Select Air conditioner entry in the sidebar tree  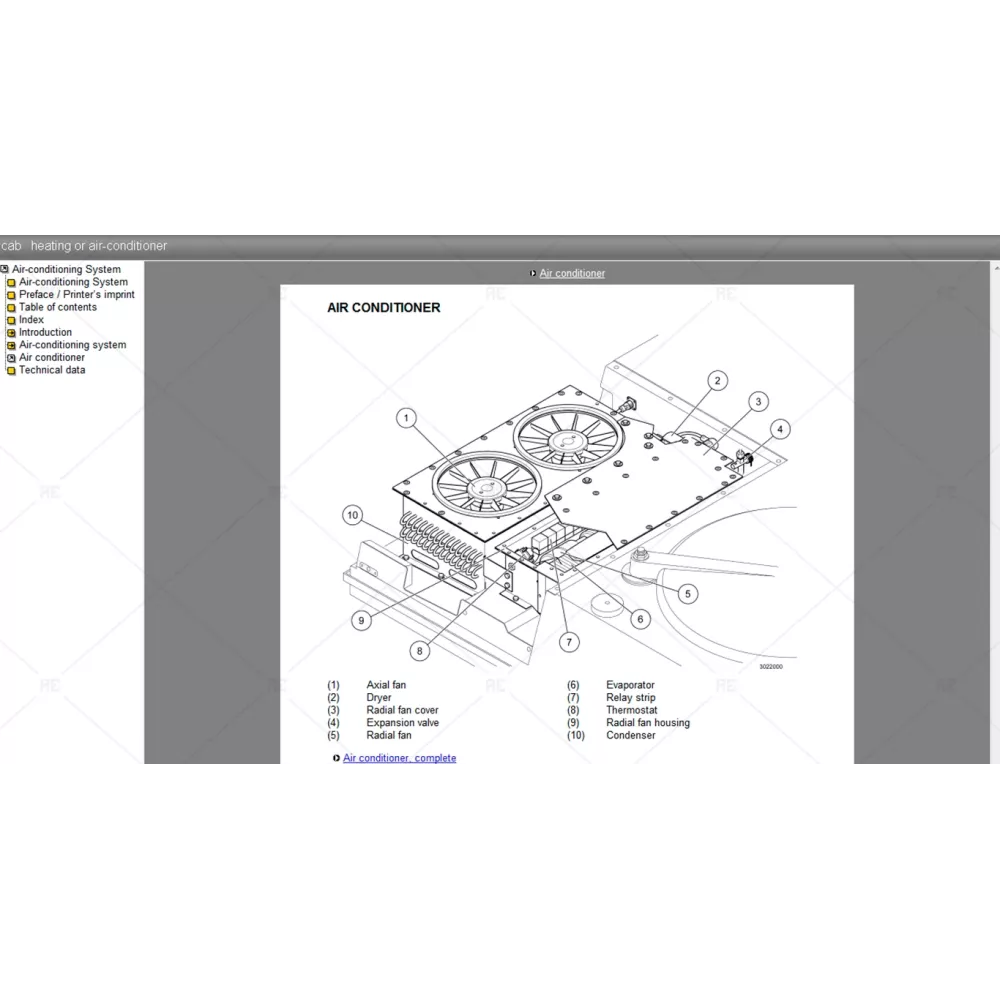coord(52,357)
